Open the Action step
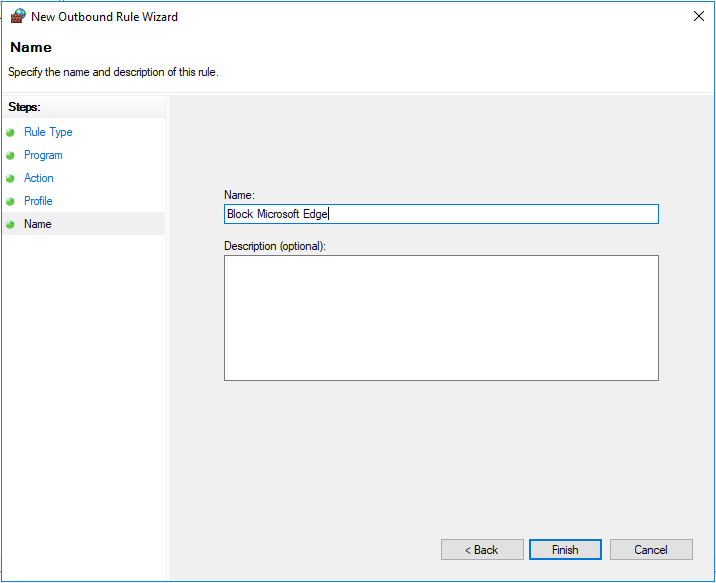 pos(38,178)
